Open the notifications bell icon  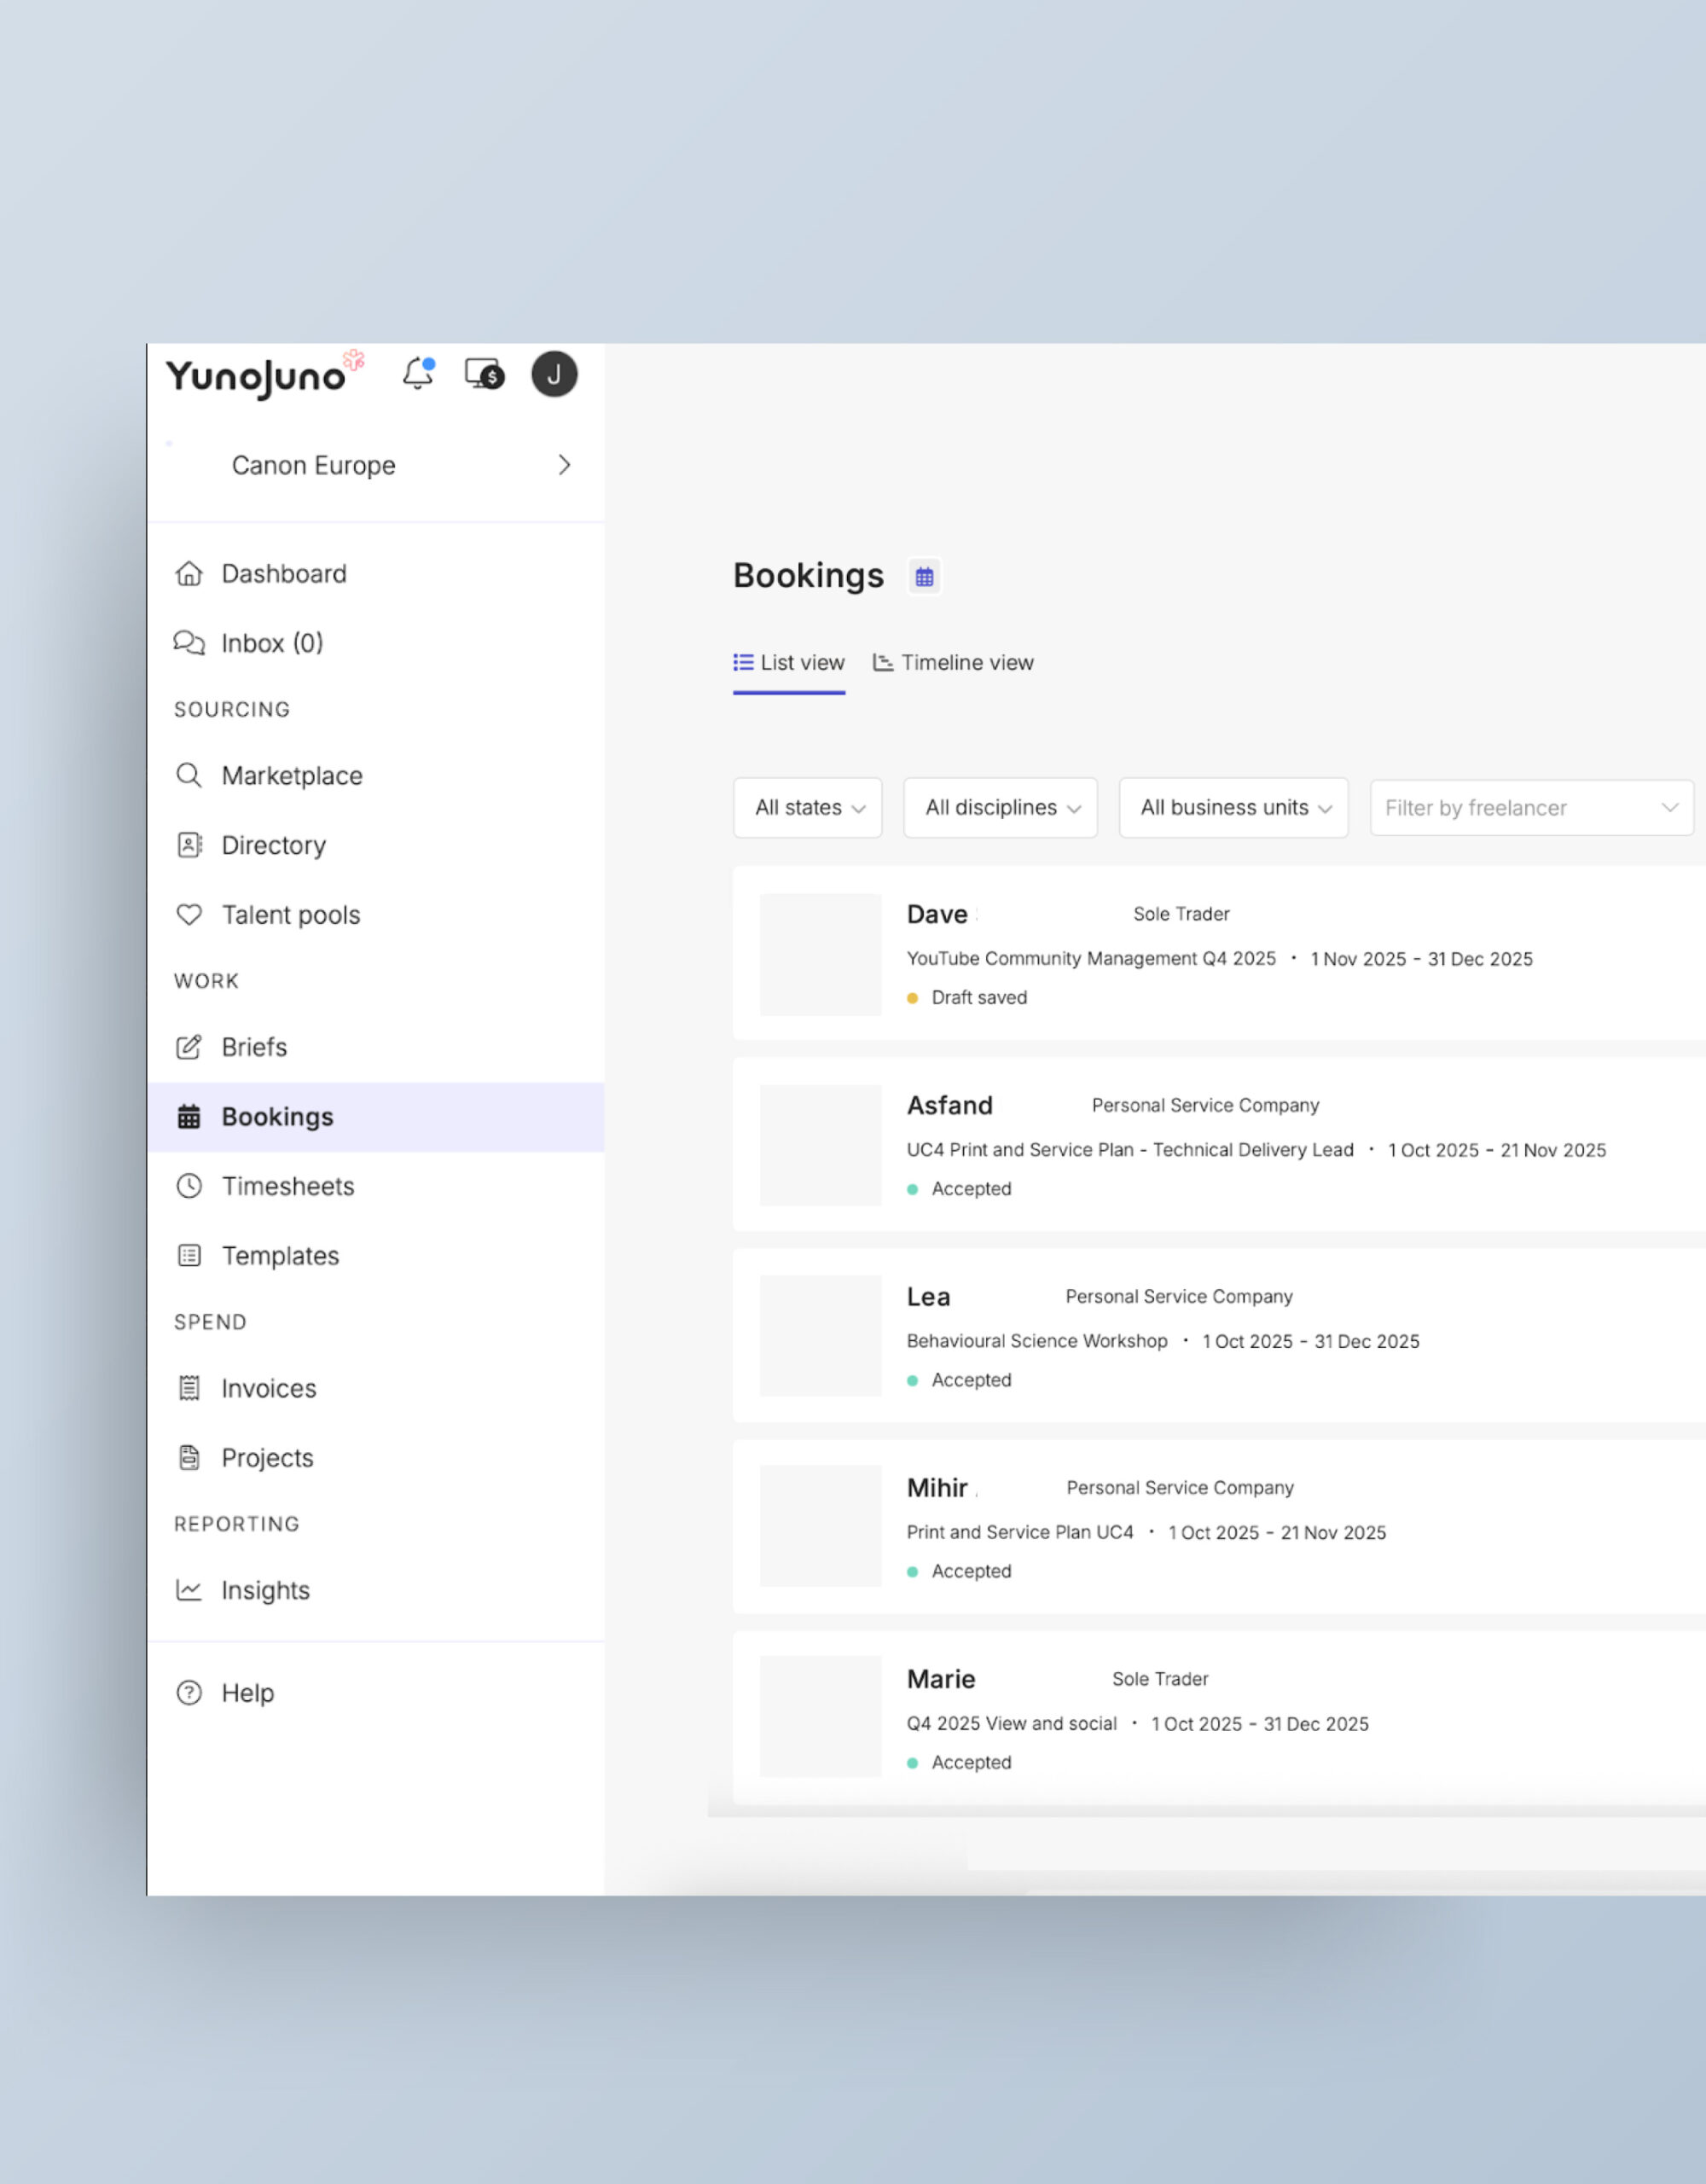click(418, 374)
